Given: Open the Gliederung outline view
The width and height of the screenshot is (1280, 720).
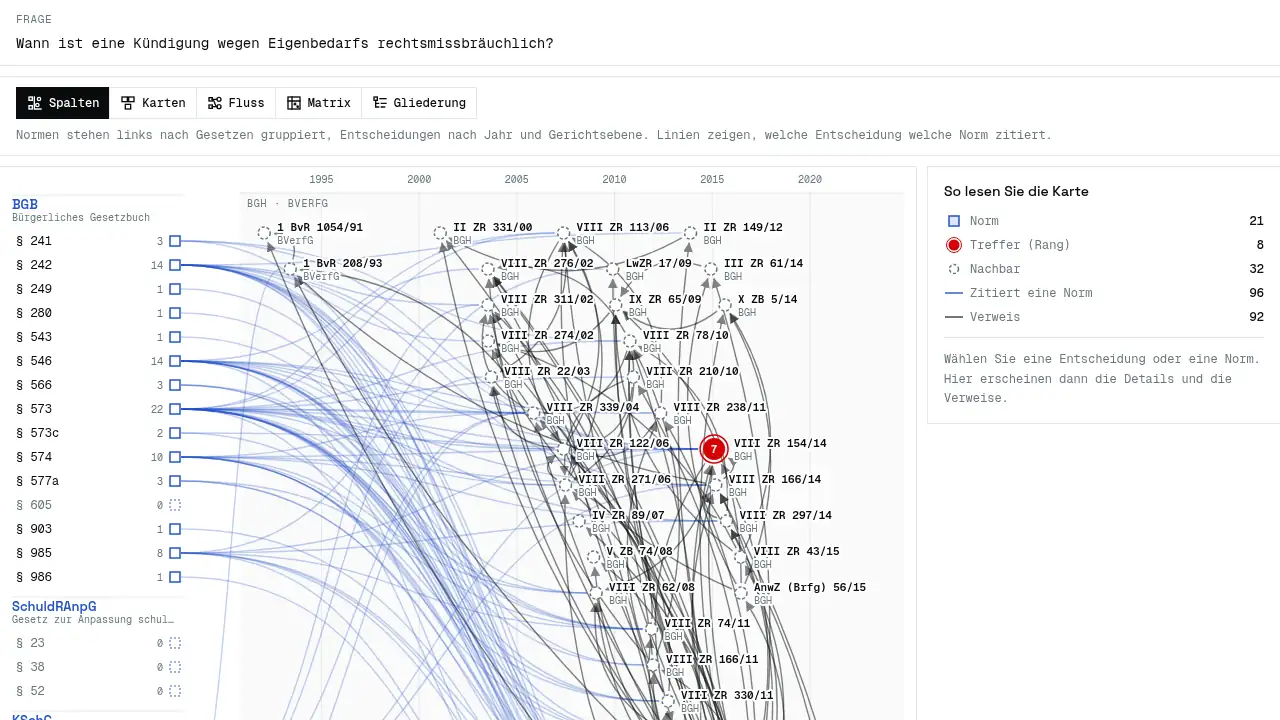Looking at the screenshot, I should click(419, 103).
